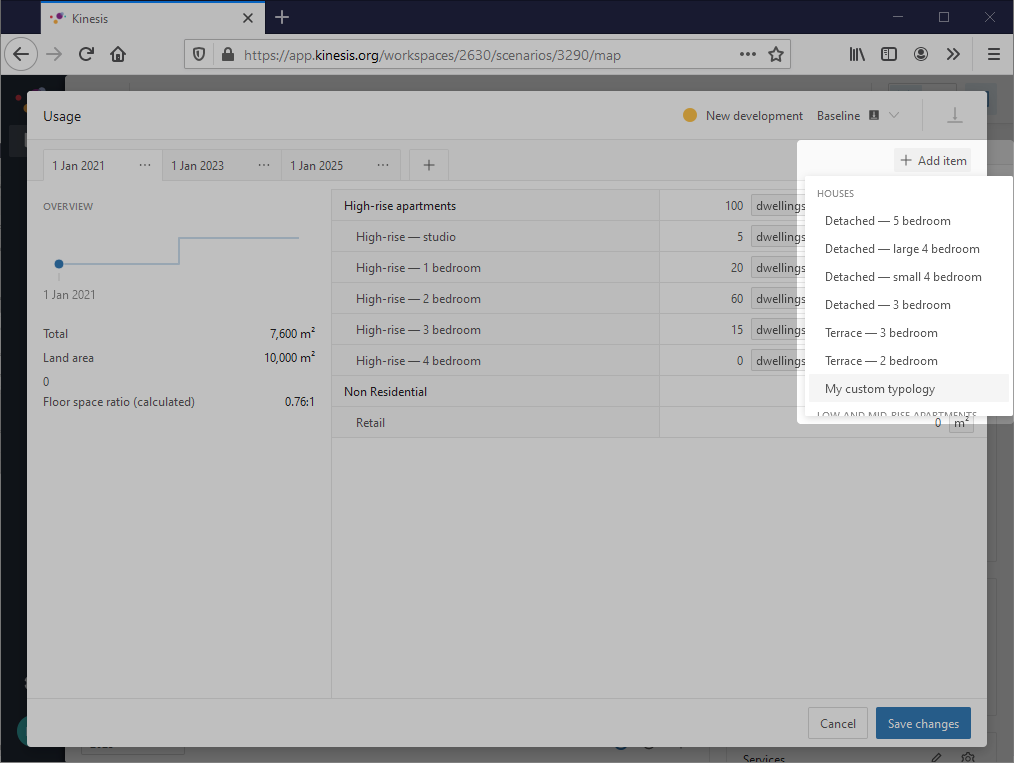The height and width of the screenshot is (763, 1014).
Task: Click the Land area 10,000 m² value
Action: 290,358
